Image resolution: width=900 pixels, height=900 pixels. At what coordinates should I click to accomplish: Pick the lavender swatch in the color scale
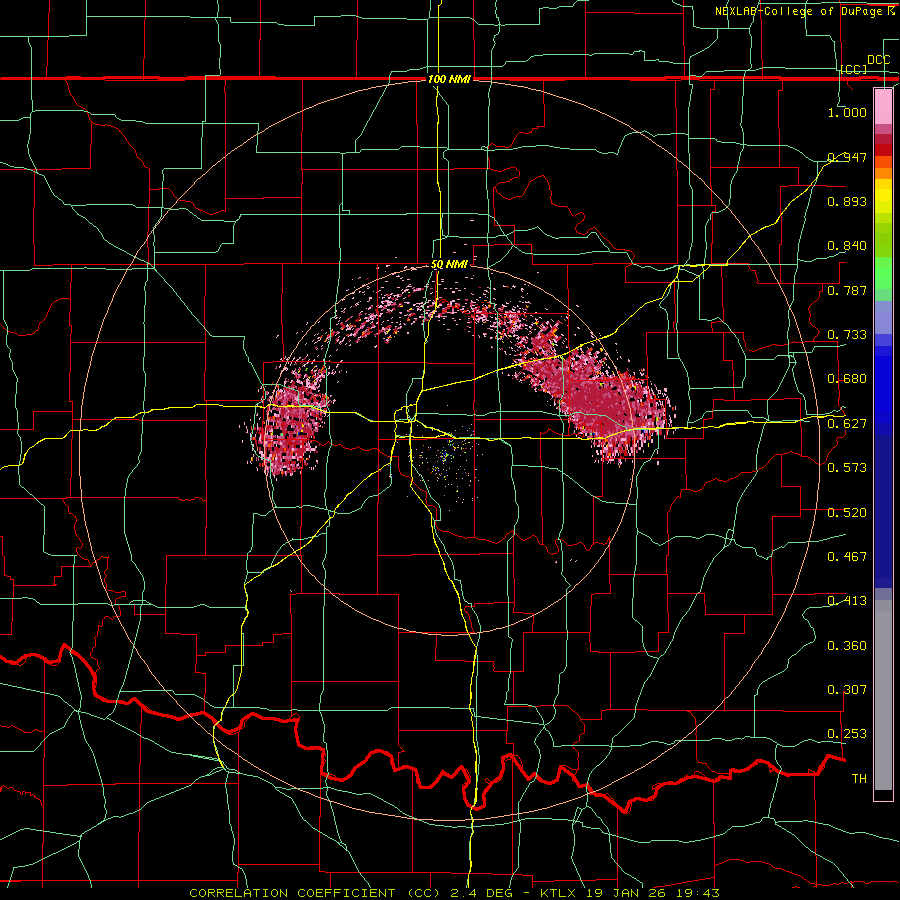click(883, 317)
